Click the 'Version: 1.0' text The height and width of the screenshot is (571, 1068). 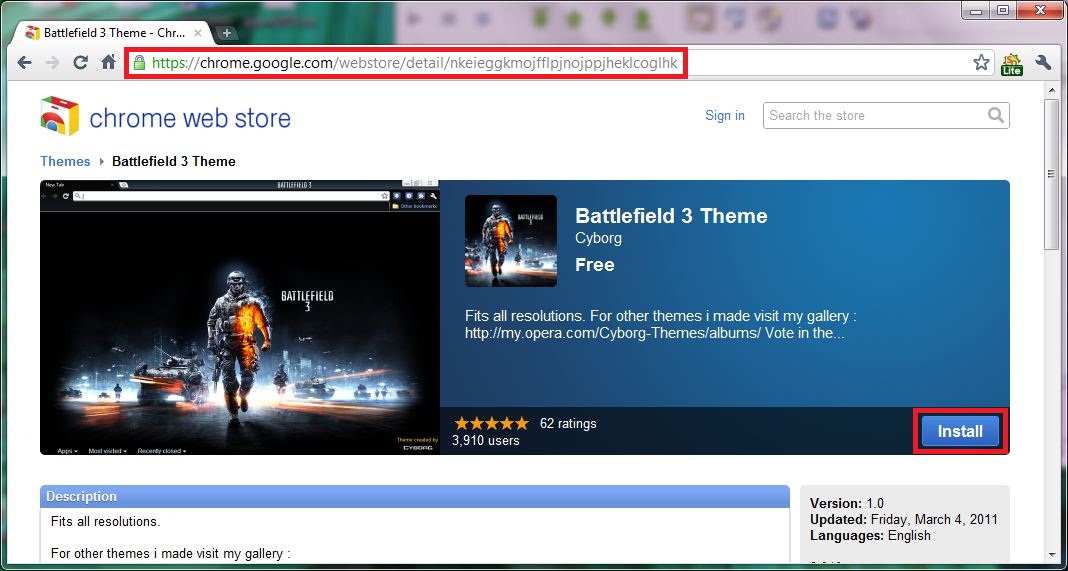click(847, 504)
